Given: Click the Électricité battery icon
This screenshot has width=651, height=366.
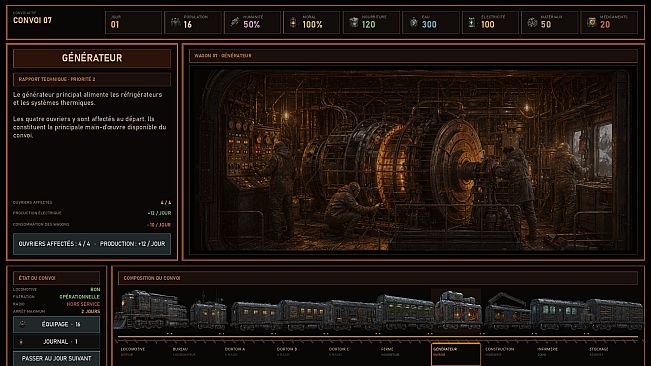Looking at the screenshot, I should (x=472, y=22).
